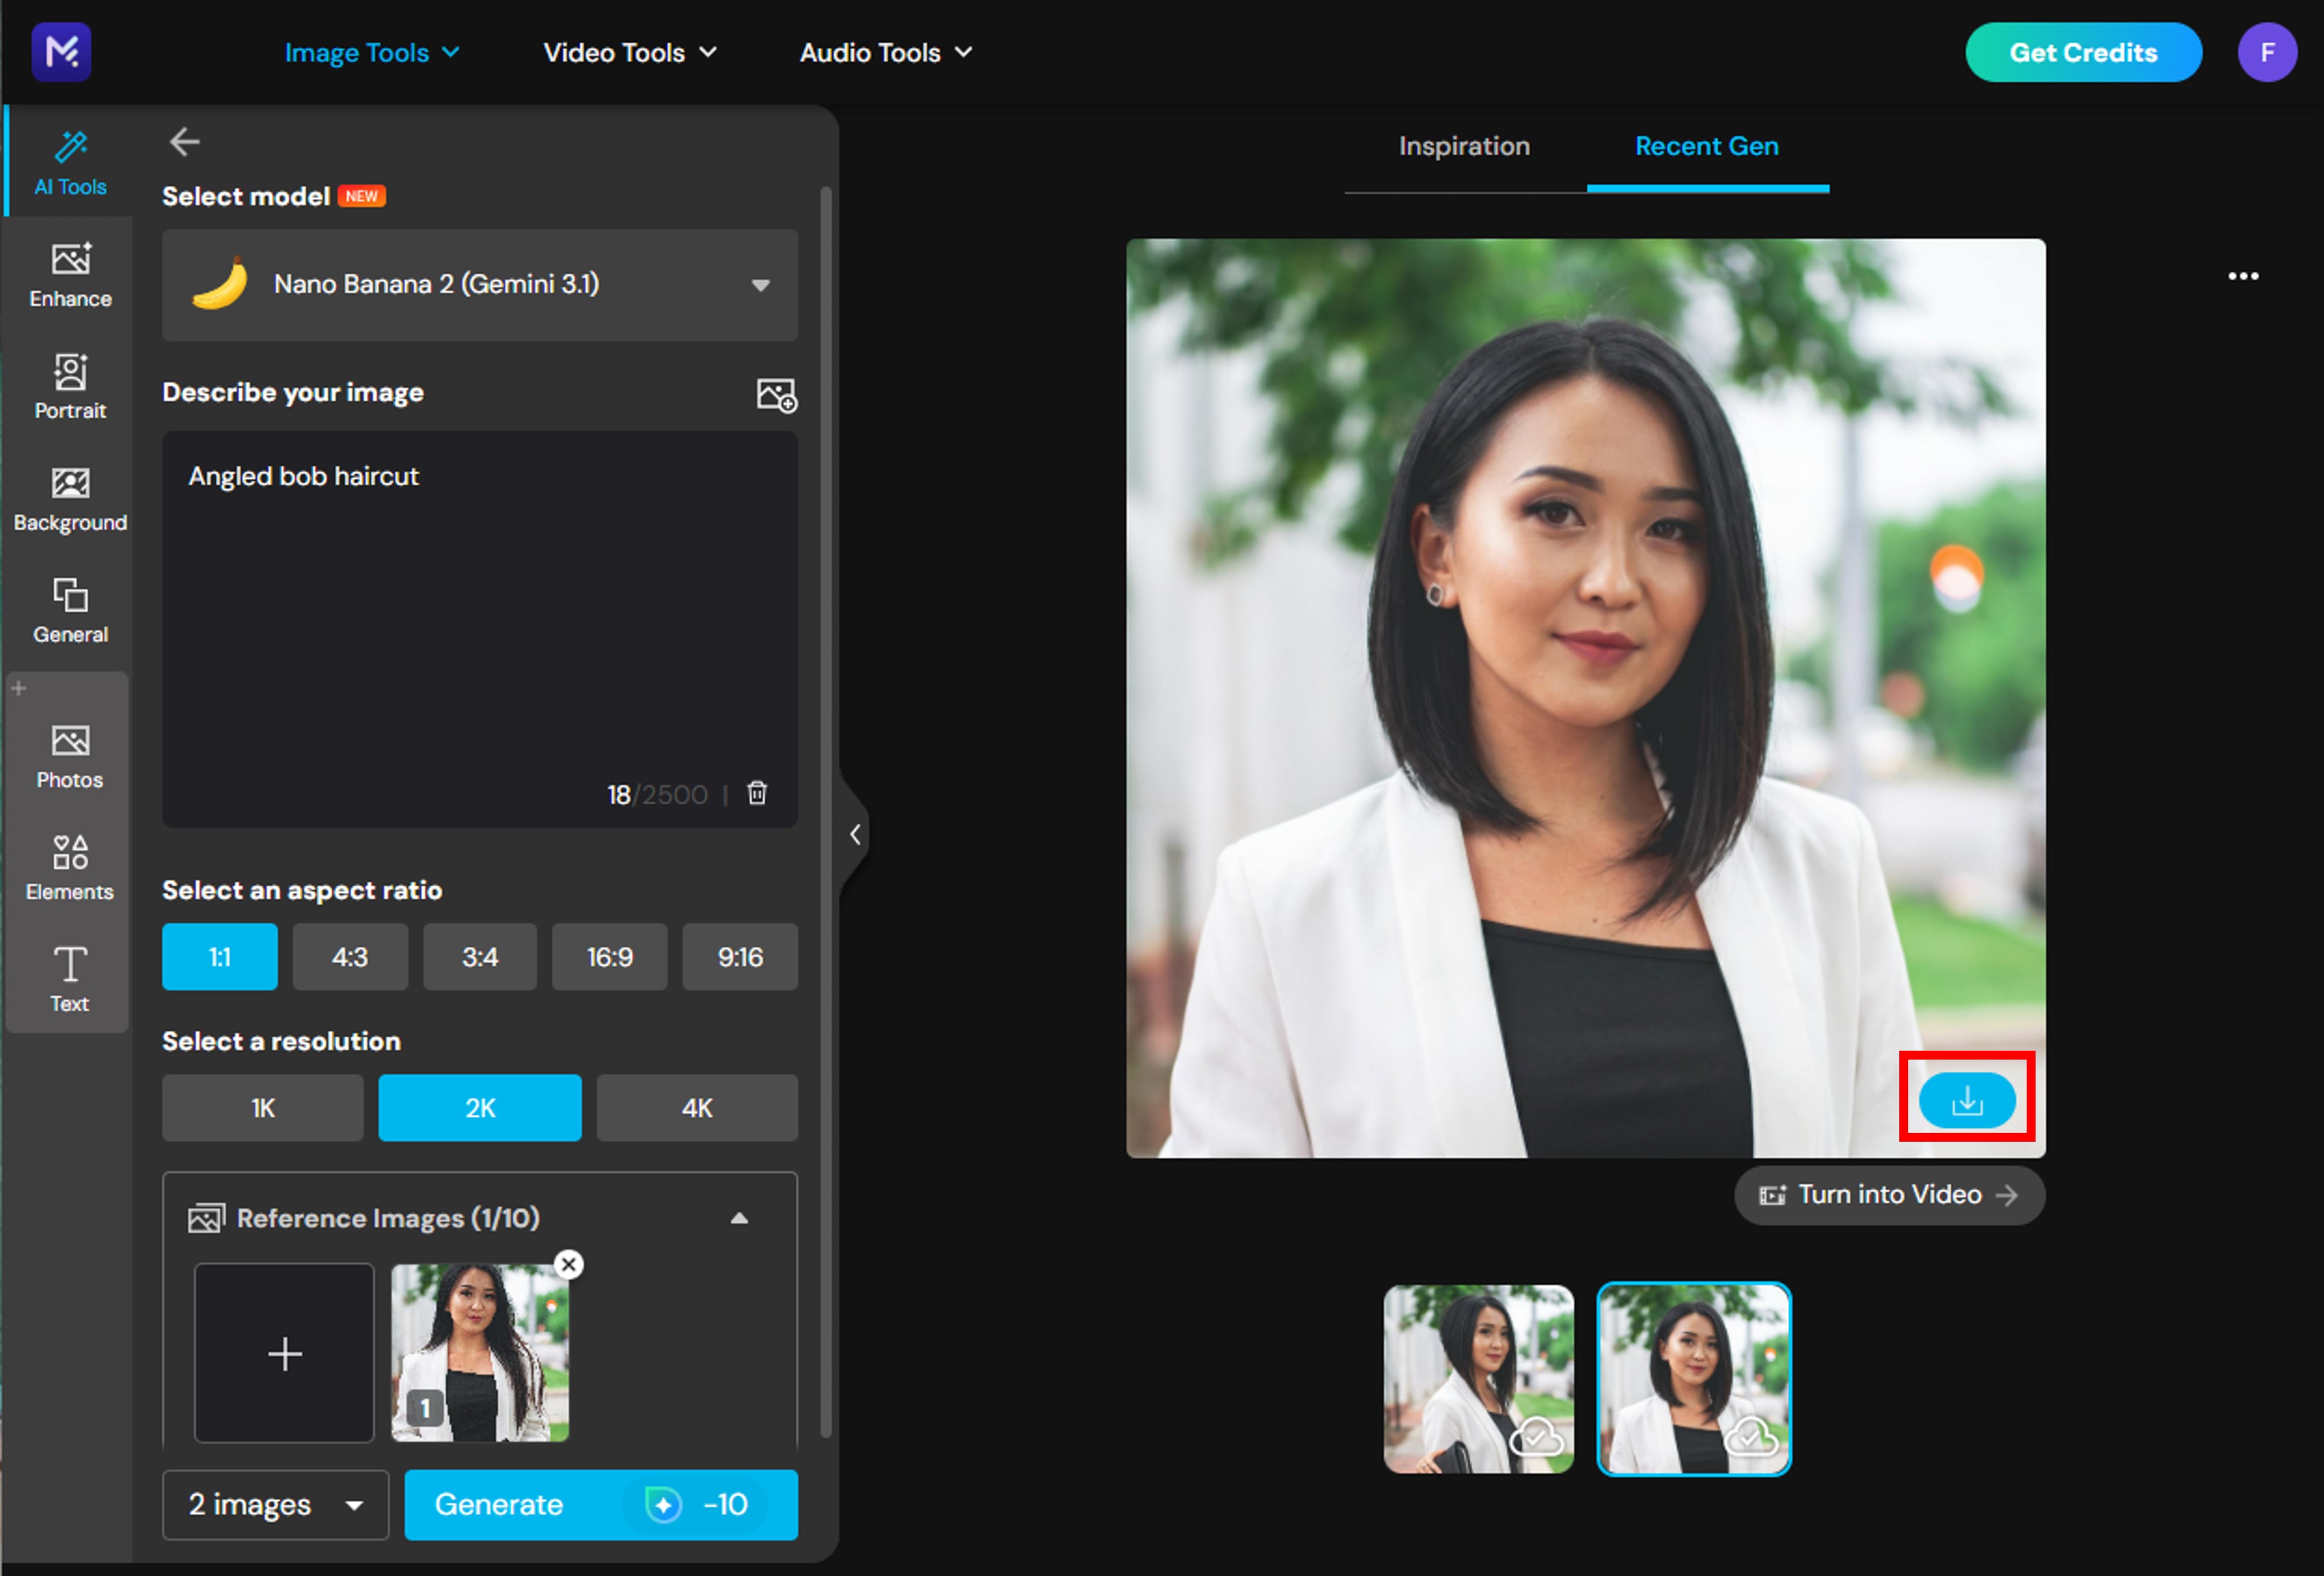The height and width of the screenshot is (1576, 2324).
Task: Choose 4K resolution
Action: tap(697, 1108)
